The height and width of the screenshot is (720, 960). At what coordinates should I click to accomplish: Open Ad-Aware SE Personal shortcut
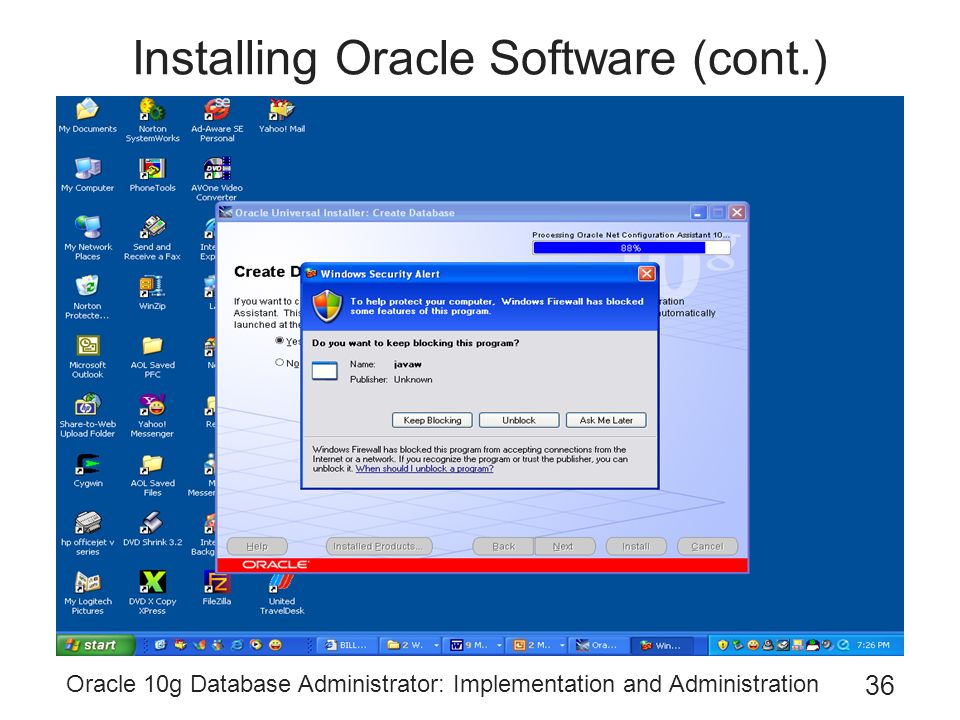click(x=217, y=120)
